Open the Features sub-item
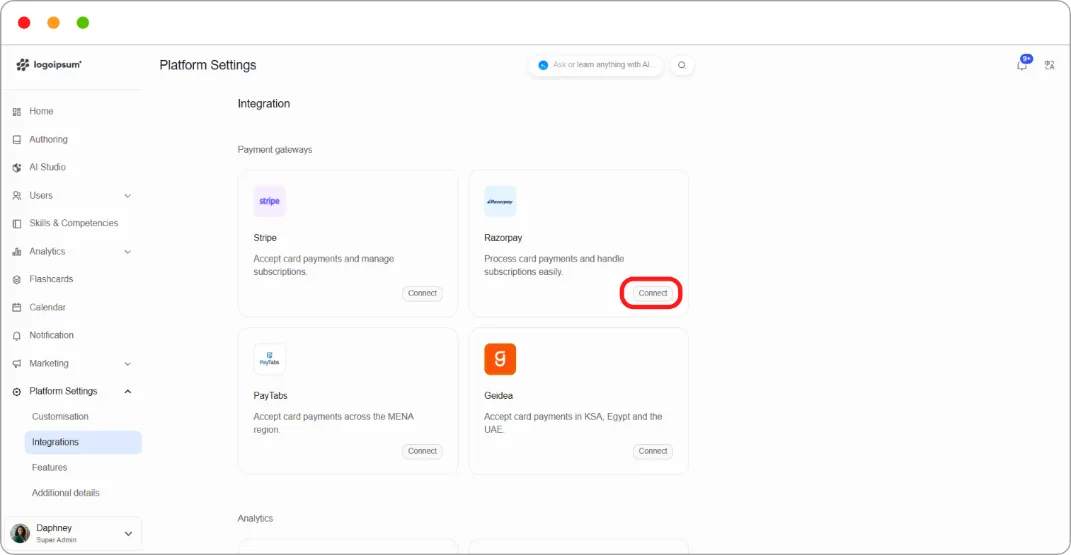The image size is (1071, 555). pyautogui.click(x=49, y=468)
